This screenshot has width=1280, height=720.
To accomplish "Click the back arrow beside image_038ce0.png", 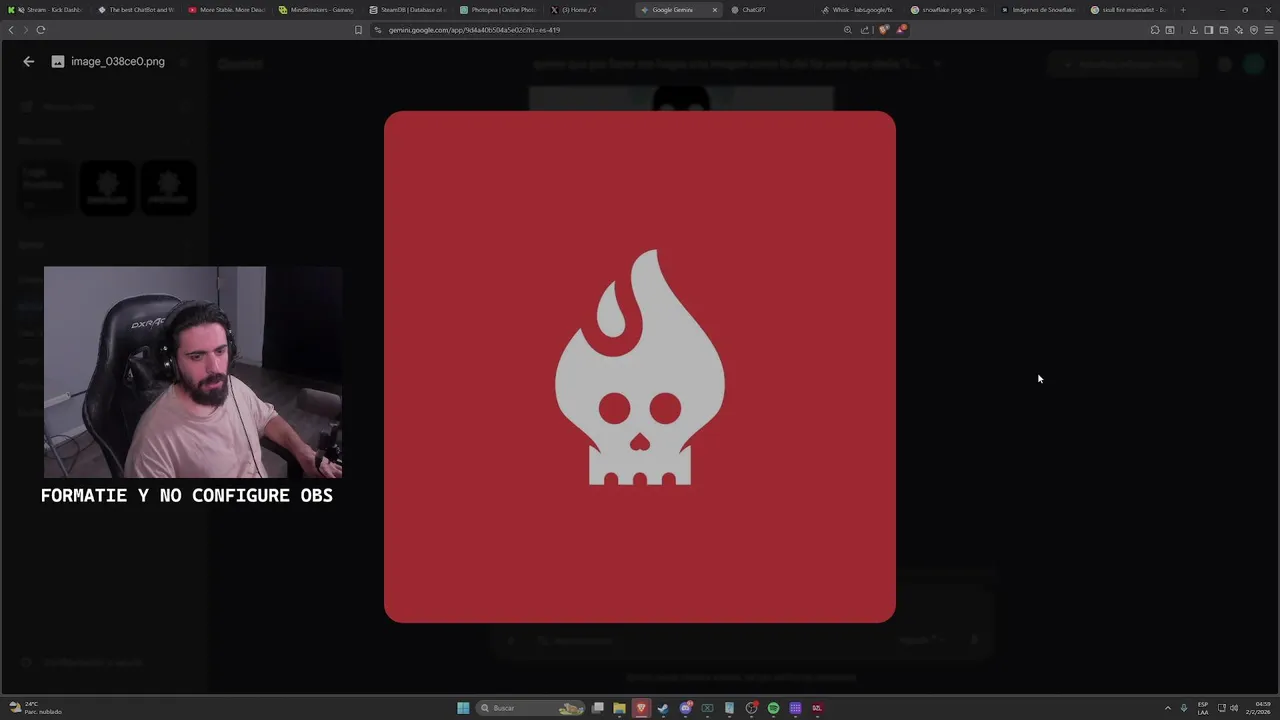I will point(28,61).
